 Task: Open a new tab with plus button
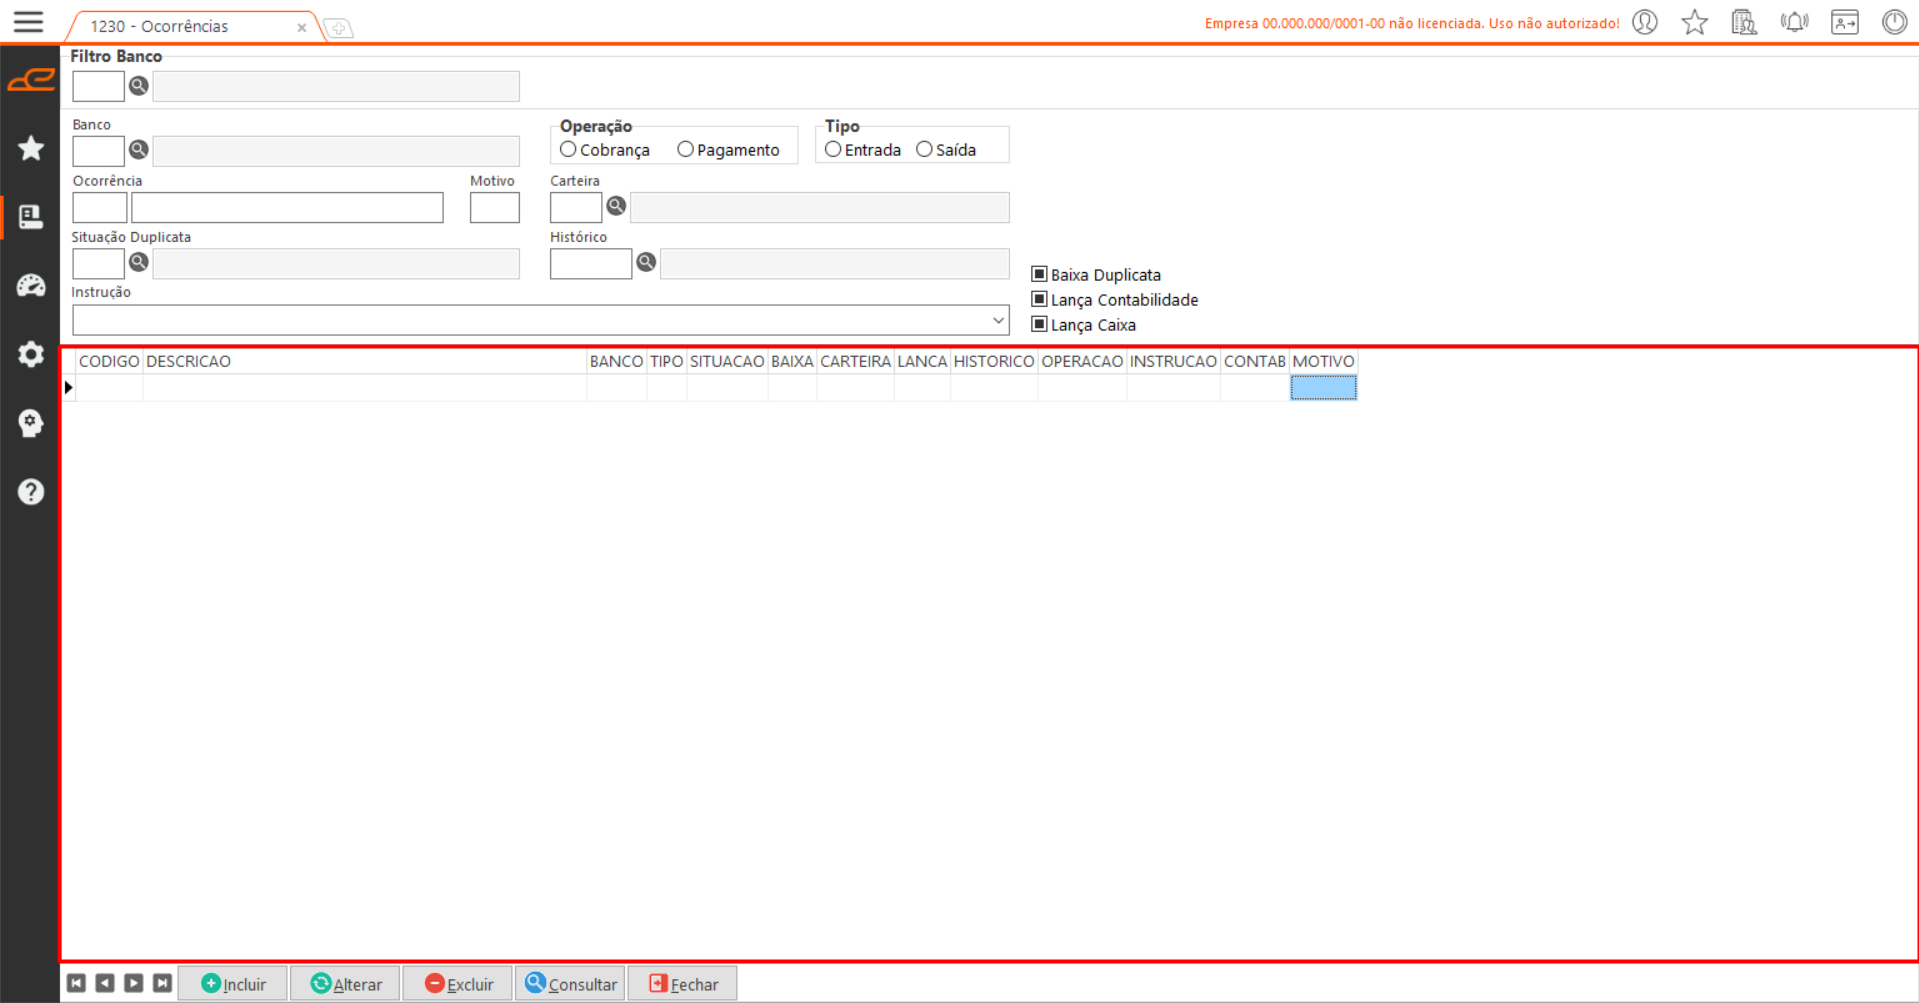[x=339, y=28]
